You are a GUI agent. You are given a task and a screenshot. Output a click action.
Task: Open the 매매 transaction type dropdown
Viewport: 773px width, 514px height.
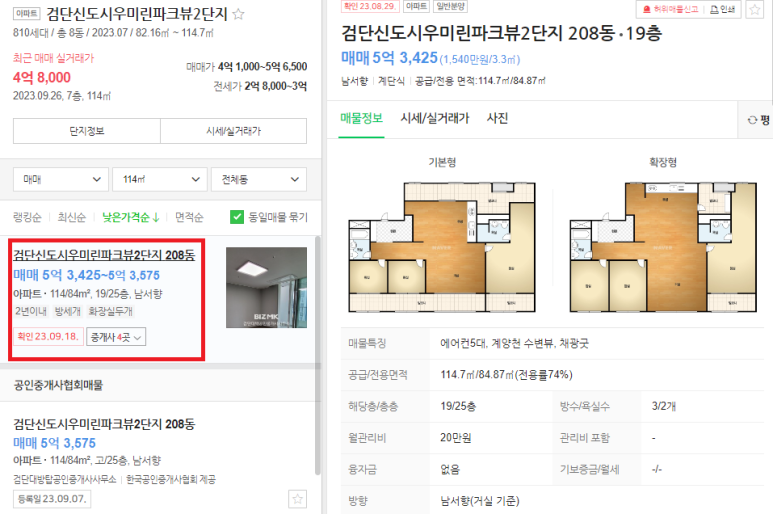(61, 179)
